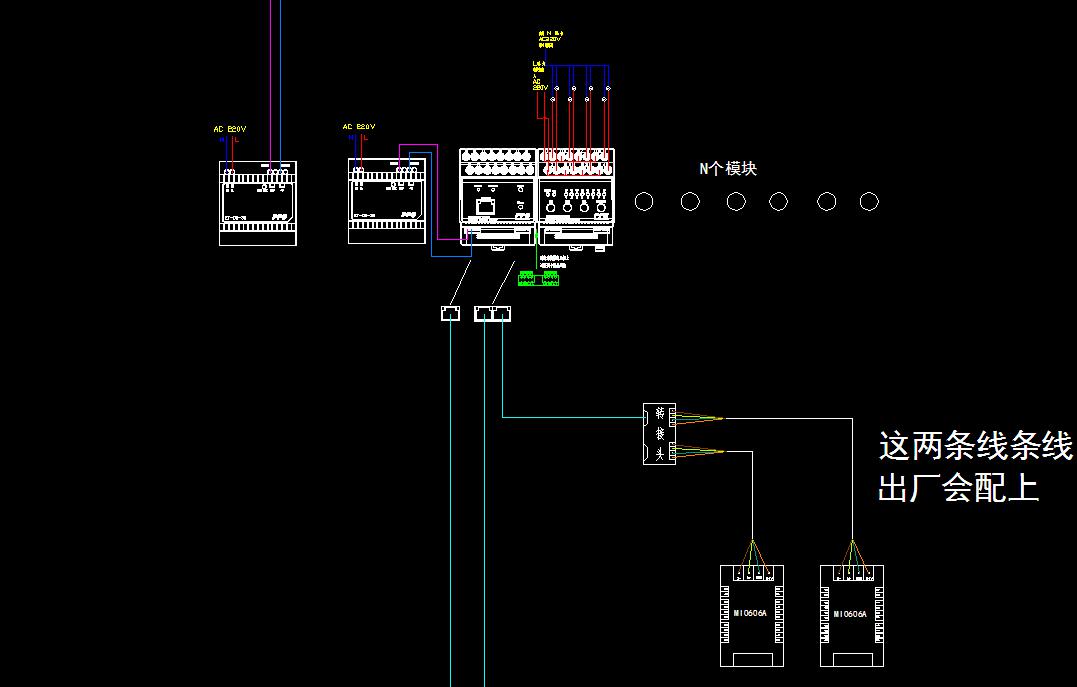Pick the Ethernet port on the gateway module
Screen dimensions: 1077x687
coord(485,207)
